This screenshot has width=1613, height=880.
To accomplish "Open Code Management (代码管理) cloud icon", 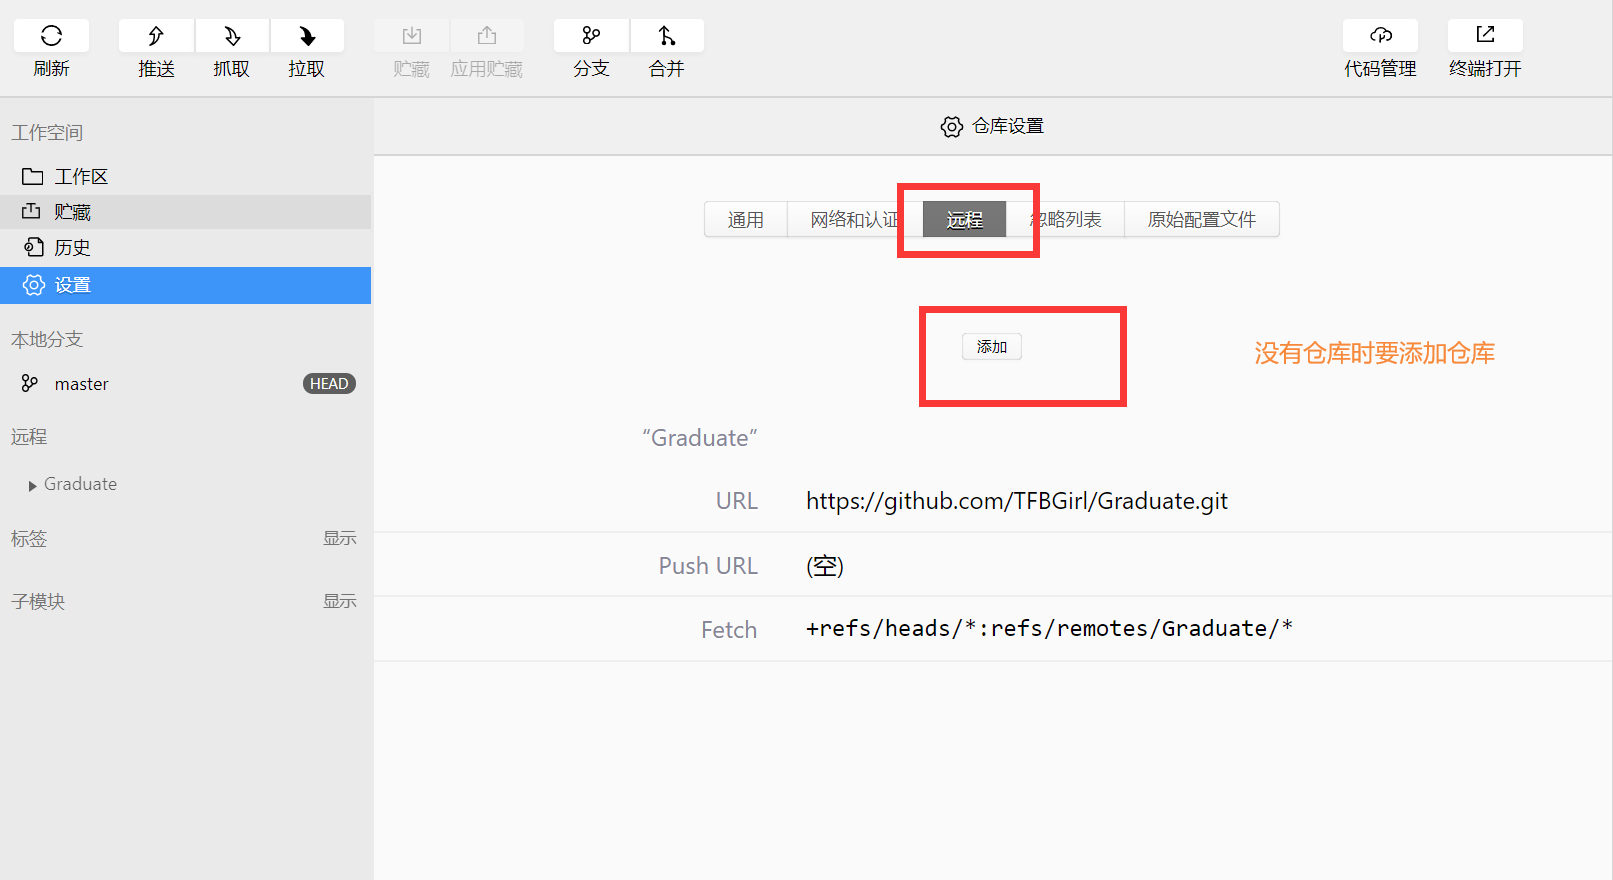I will coord(1380,36).
